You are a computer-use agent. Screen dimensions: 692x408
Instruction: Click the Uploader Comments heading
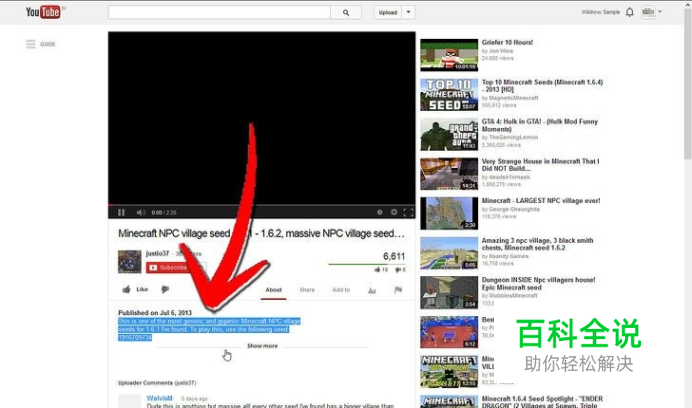157,383
